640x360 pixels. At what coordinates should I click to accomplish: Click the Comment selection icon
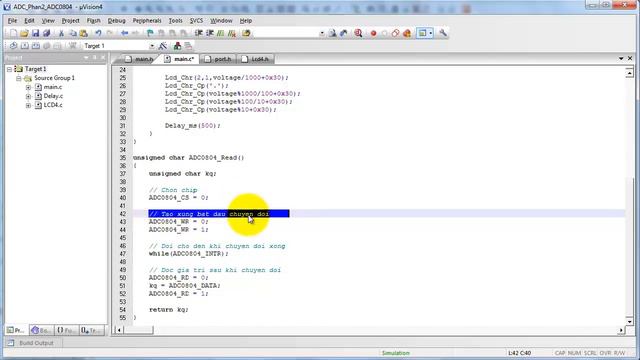(221, 33)
